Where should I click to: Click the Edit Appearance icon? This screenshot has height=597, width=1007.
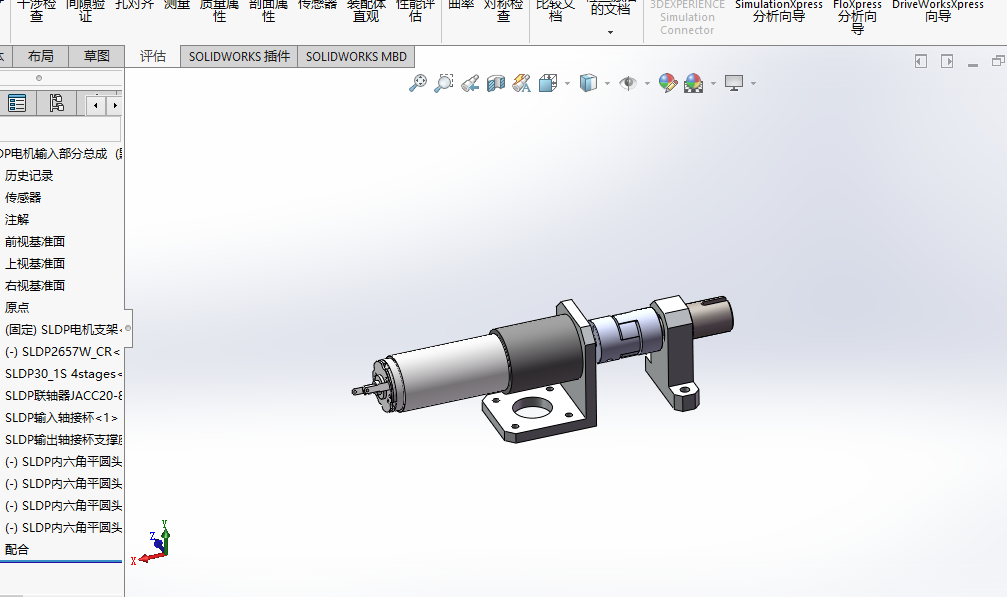[668, 83]
